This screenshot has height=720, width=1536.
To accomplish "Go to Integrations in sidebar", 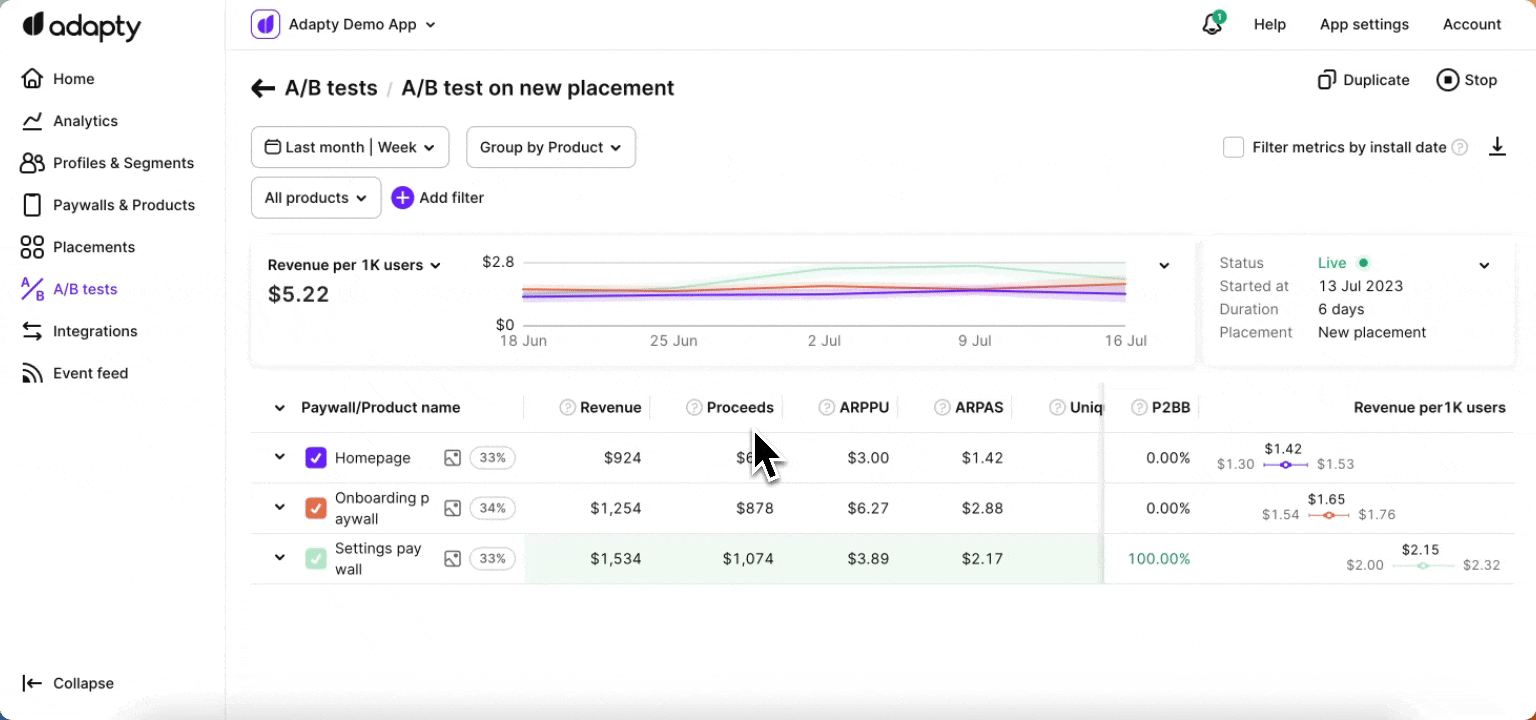I will pos(95,331).
